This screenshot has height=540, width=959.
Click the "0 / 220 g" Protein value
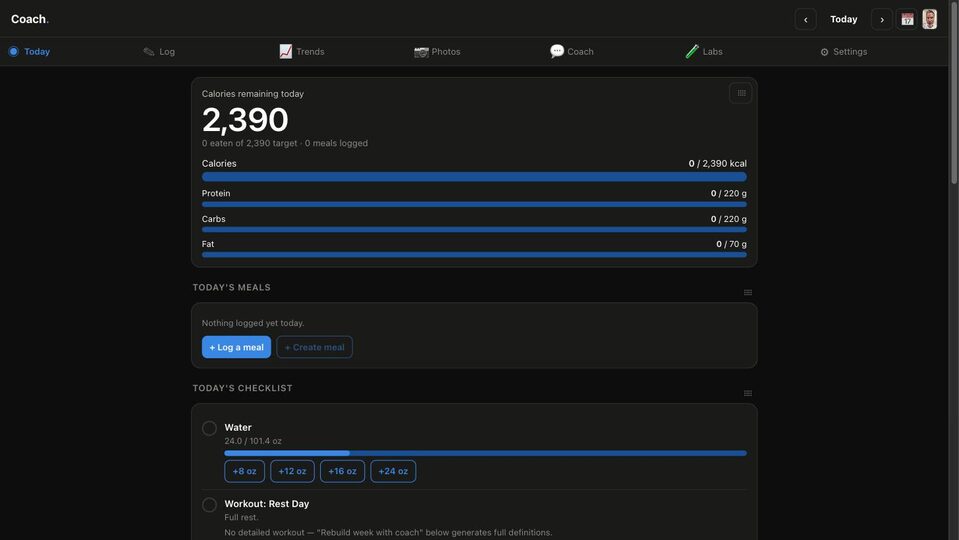click(728, 193)
